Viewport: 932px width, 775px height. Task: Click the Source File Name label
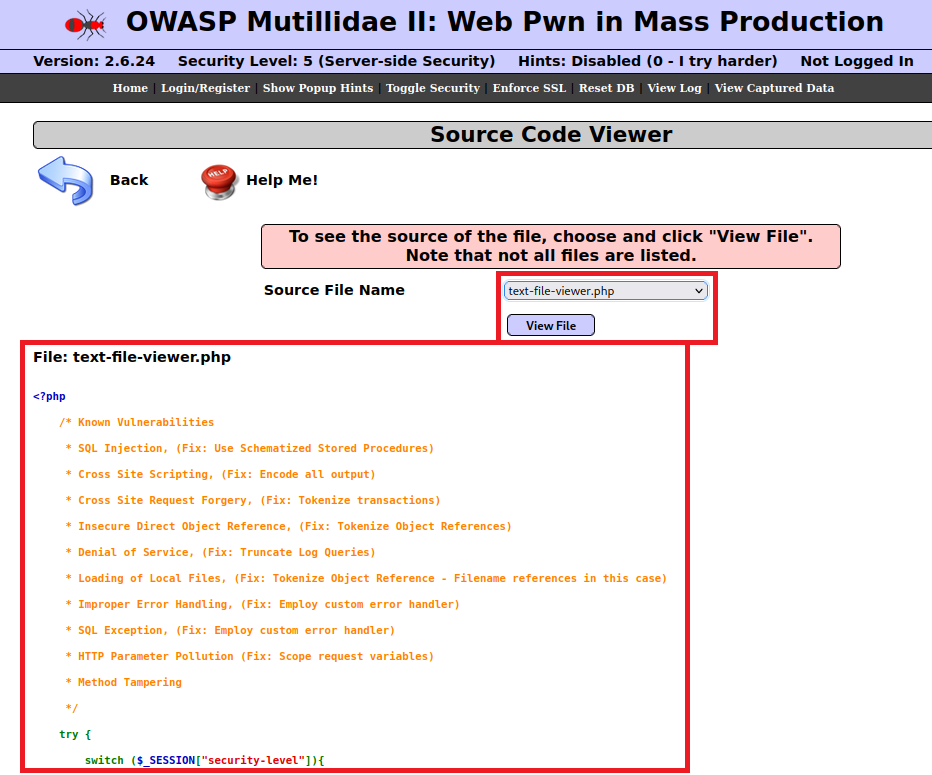coord(334,290)
